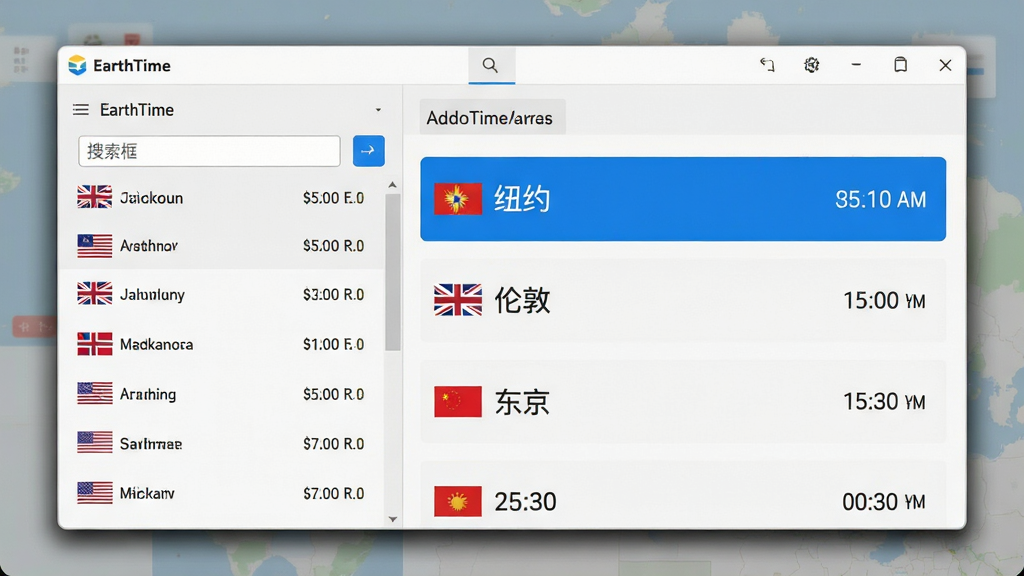This screenshot has width=1024, height=576.
Task: Open the 伦敦 clock card
Action: point(683,300)
